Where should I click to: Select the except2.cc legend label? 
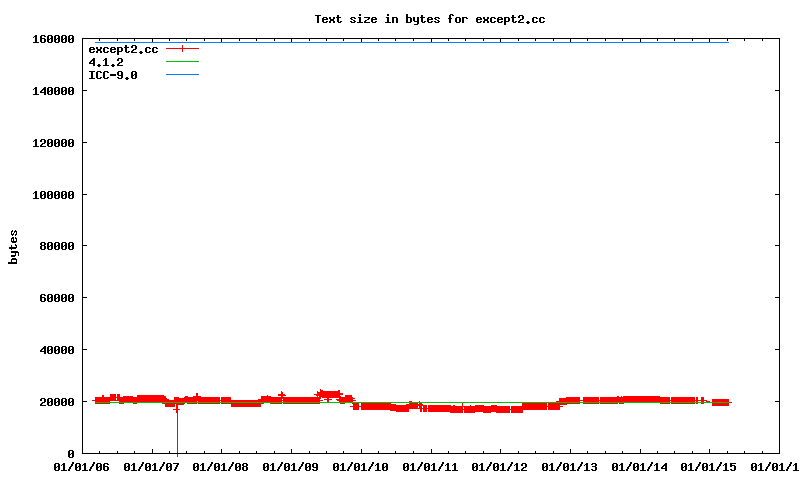point(123,48)
